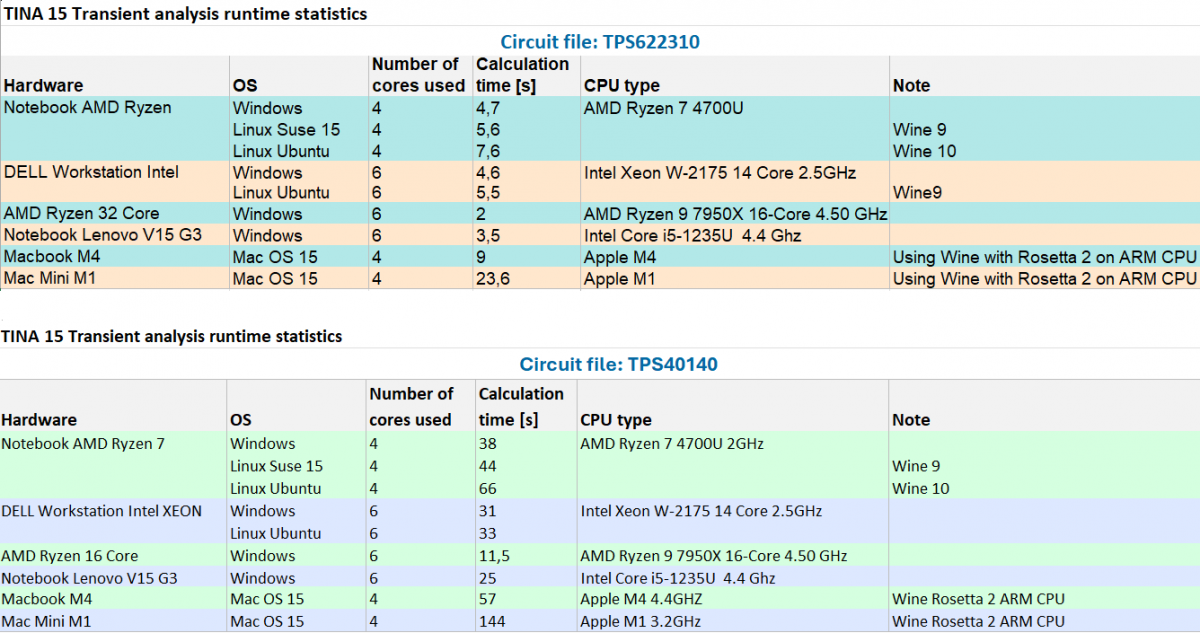Select the calculation time cell showing 23,6
Viewport: 1200px width, 633px height.
coord(494,279)
